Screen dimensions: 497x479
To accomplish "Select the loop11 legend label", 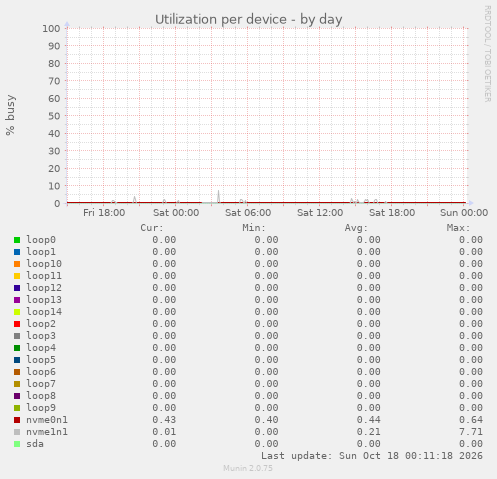I will [44, 276].
